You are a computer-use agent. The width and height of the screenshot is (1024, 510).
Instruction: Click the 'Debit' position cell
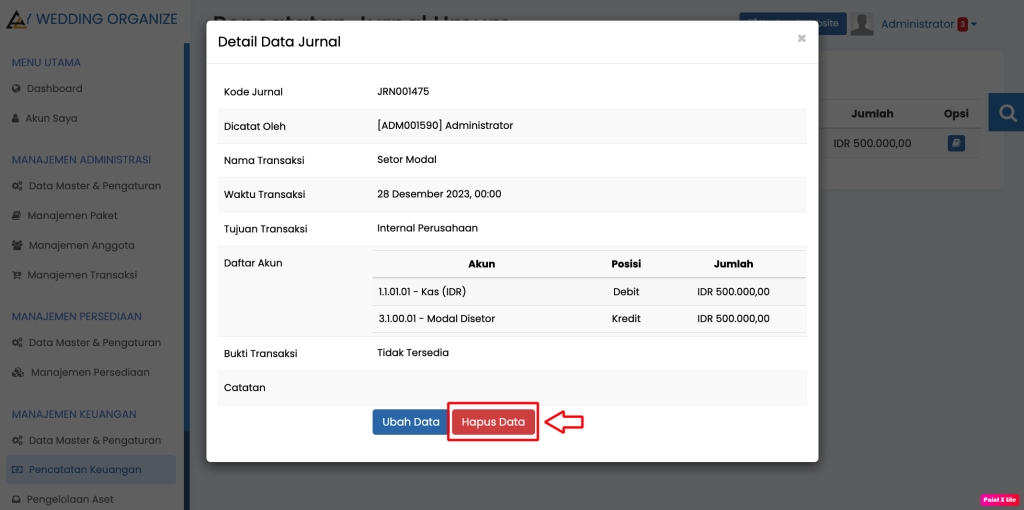pos(626,292)
